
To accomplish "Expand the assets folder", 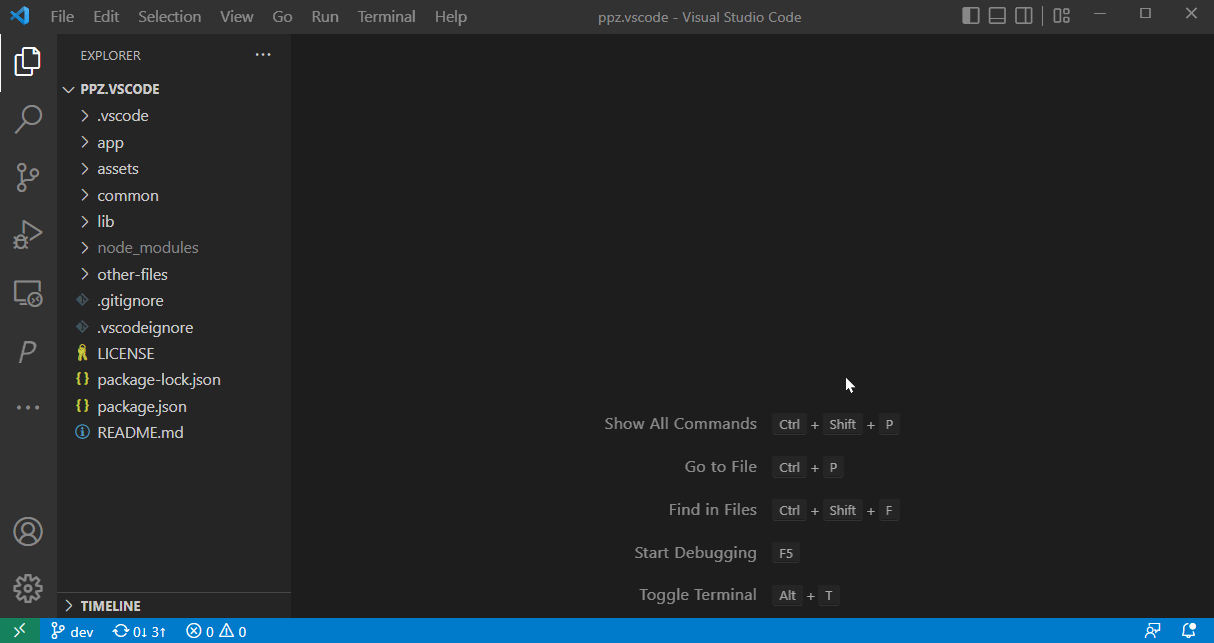I will tap(174, 168).
